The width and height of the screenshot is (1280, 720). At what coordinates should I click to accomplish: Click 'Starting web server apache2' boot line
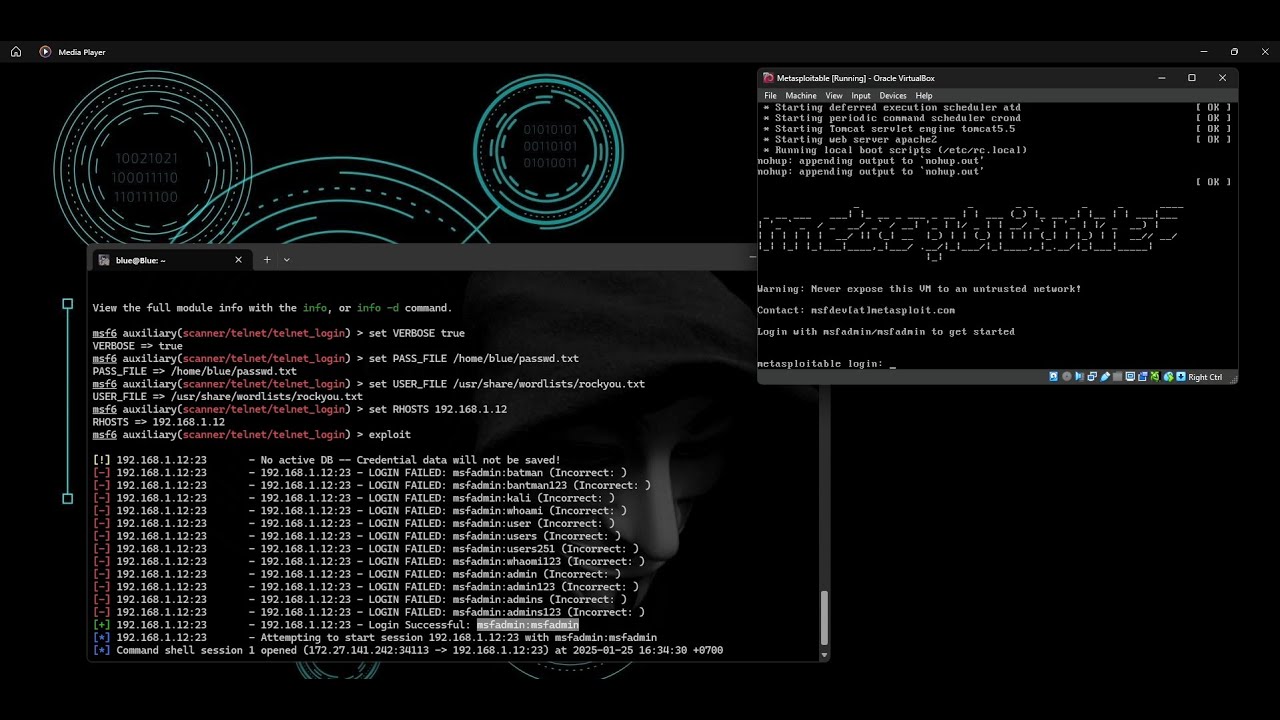coord(850,139)
